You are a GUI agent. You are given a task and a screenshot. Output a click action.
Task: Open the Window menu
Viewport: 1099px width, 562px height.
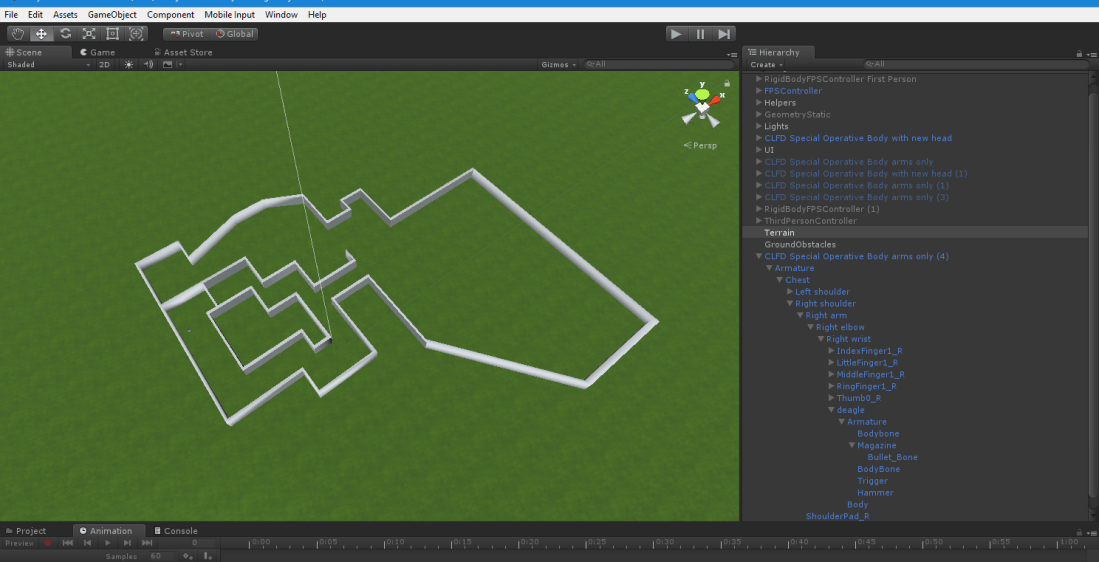281,15
